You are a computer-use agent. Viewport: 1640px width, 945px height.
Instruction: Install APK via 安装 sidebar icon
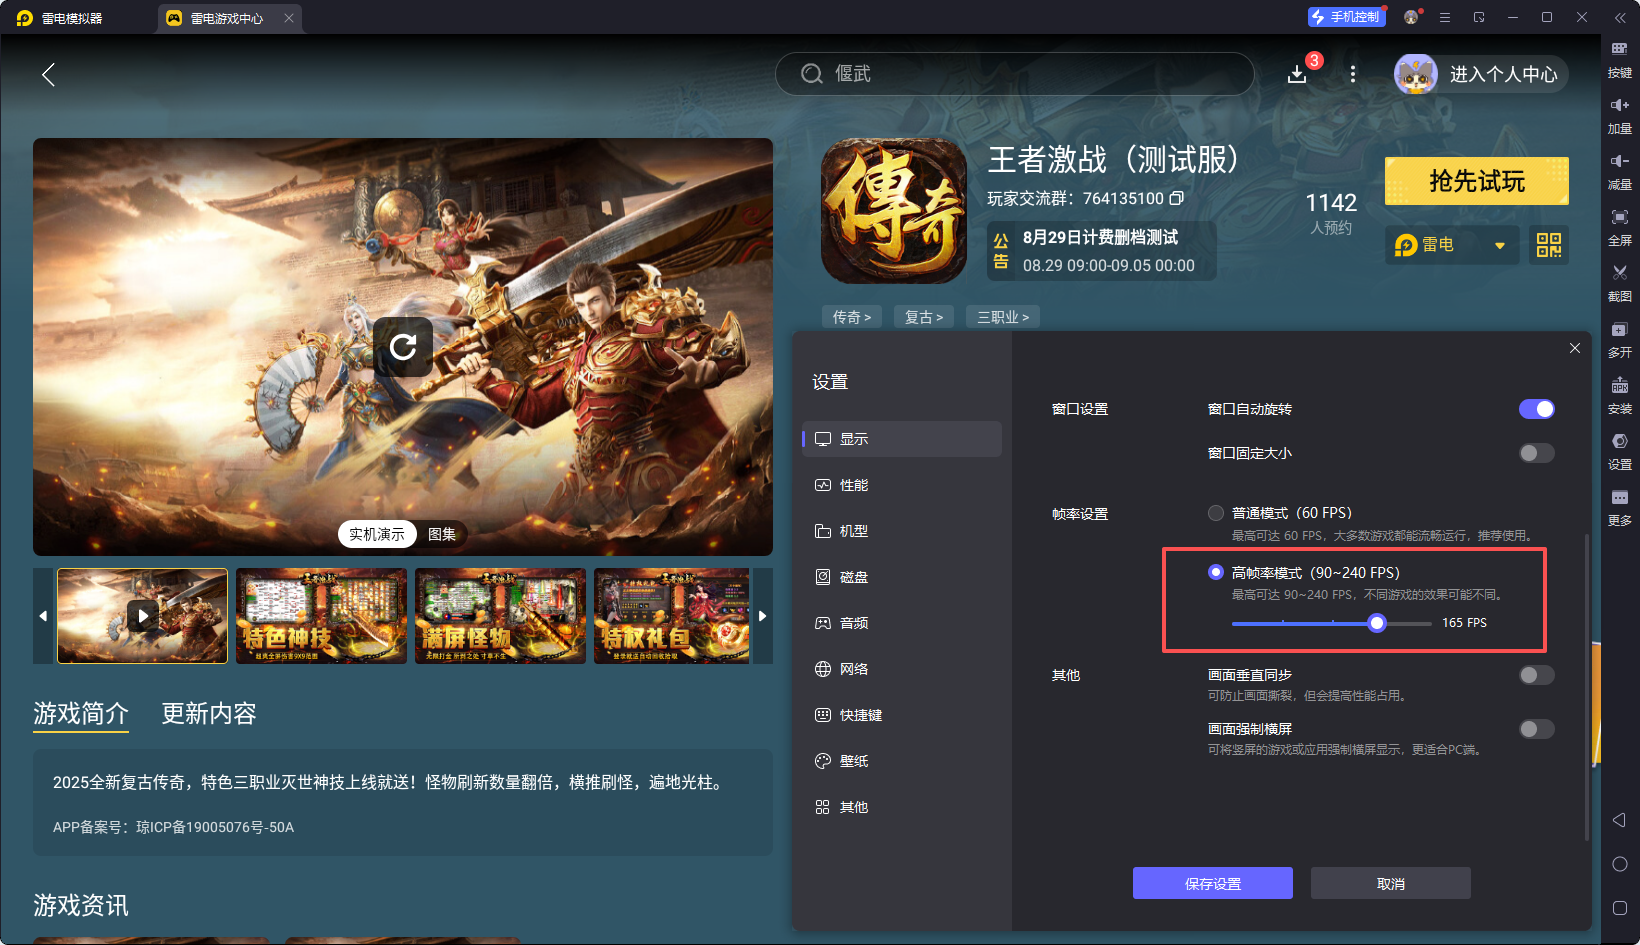(1620, 396)
